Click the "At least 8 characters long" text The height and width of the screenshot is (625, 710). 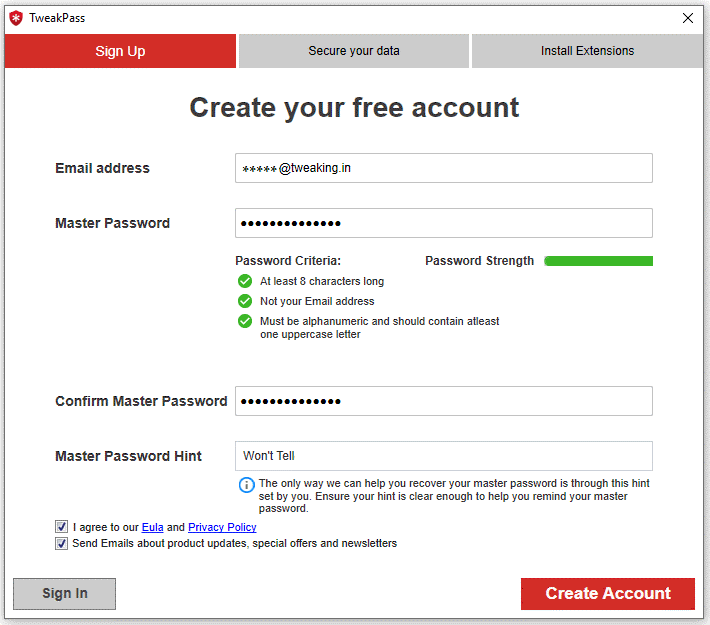pos(322,281)
